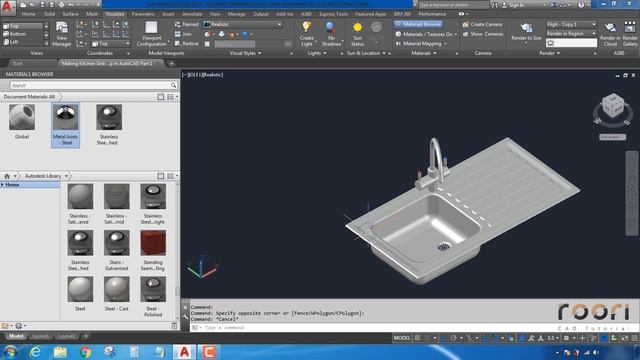This screenshot has height=360, width=640.
Task: Open the Start drawing tab
Action: [18, 63]
